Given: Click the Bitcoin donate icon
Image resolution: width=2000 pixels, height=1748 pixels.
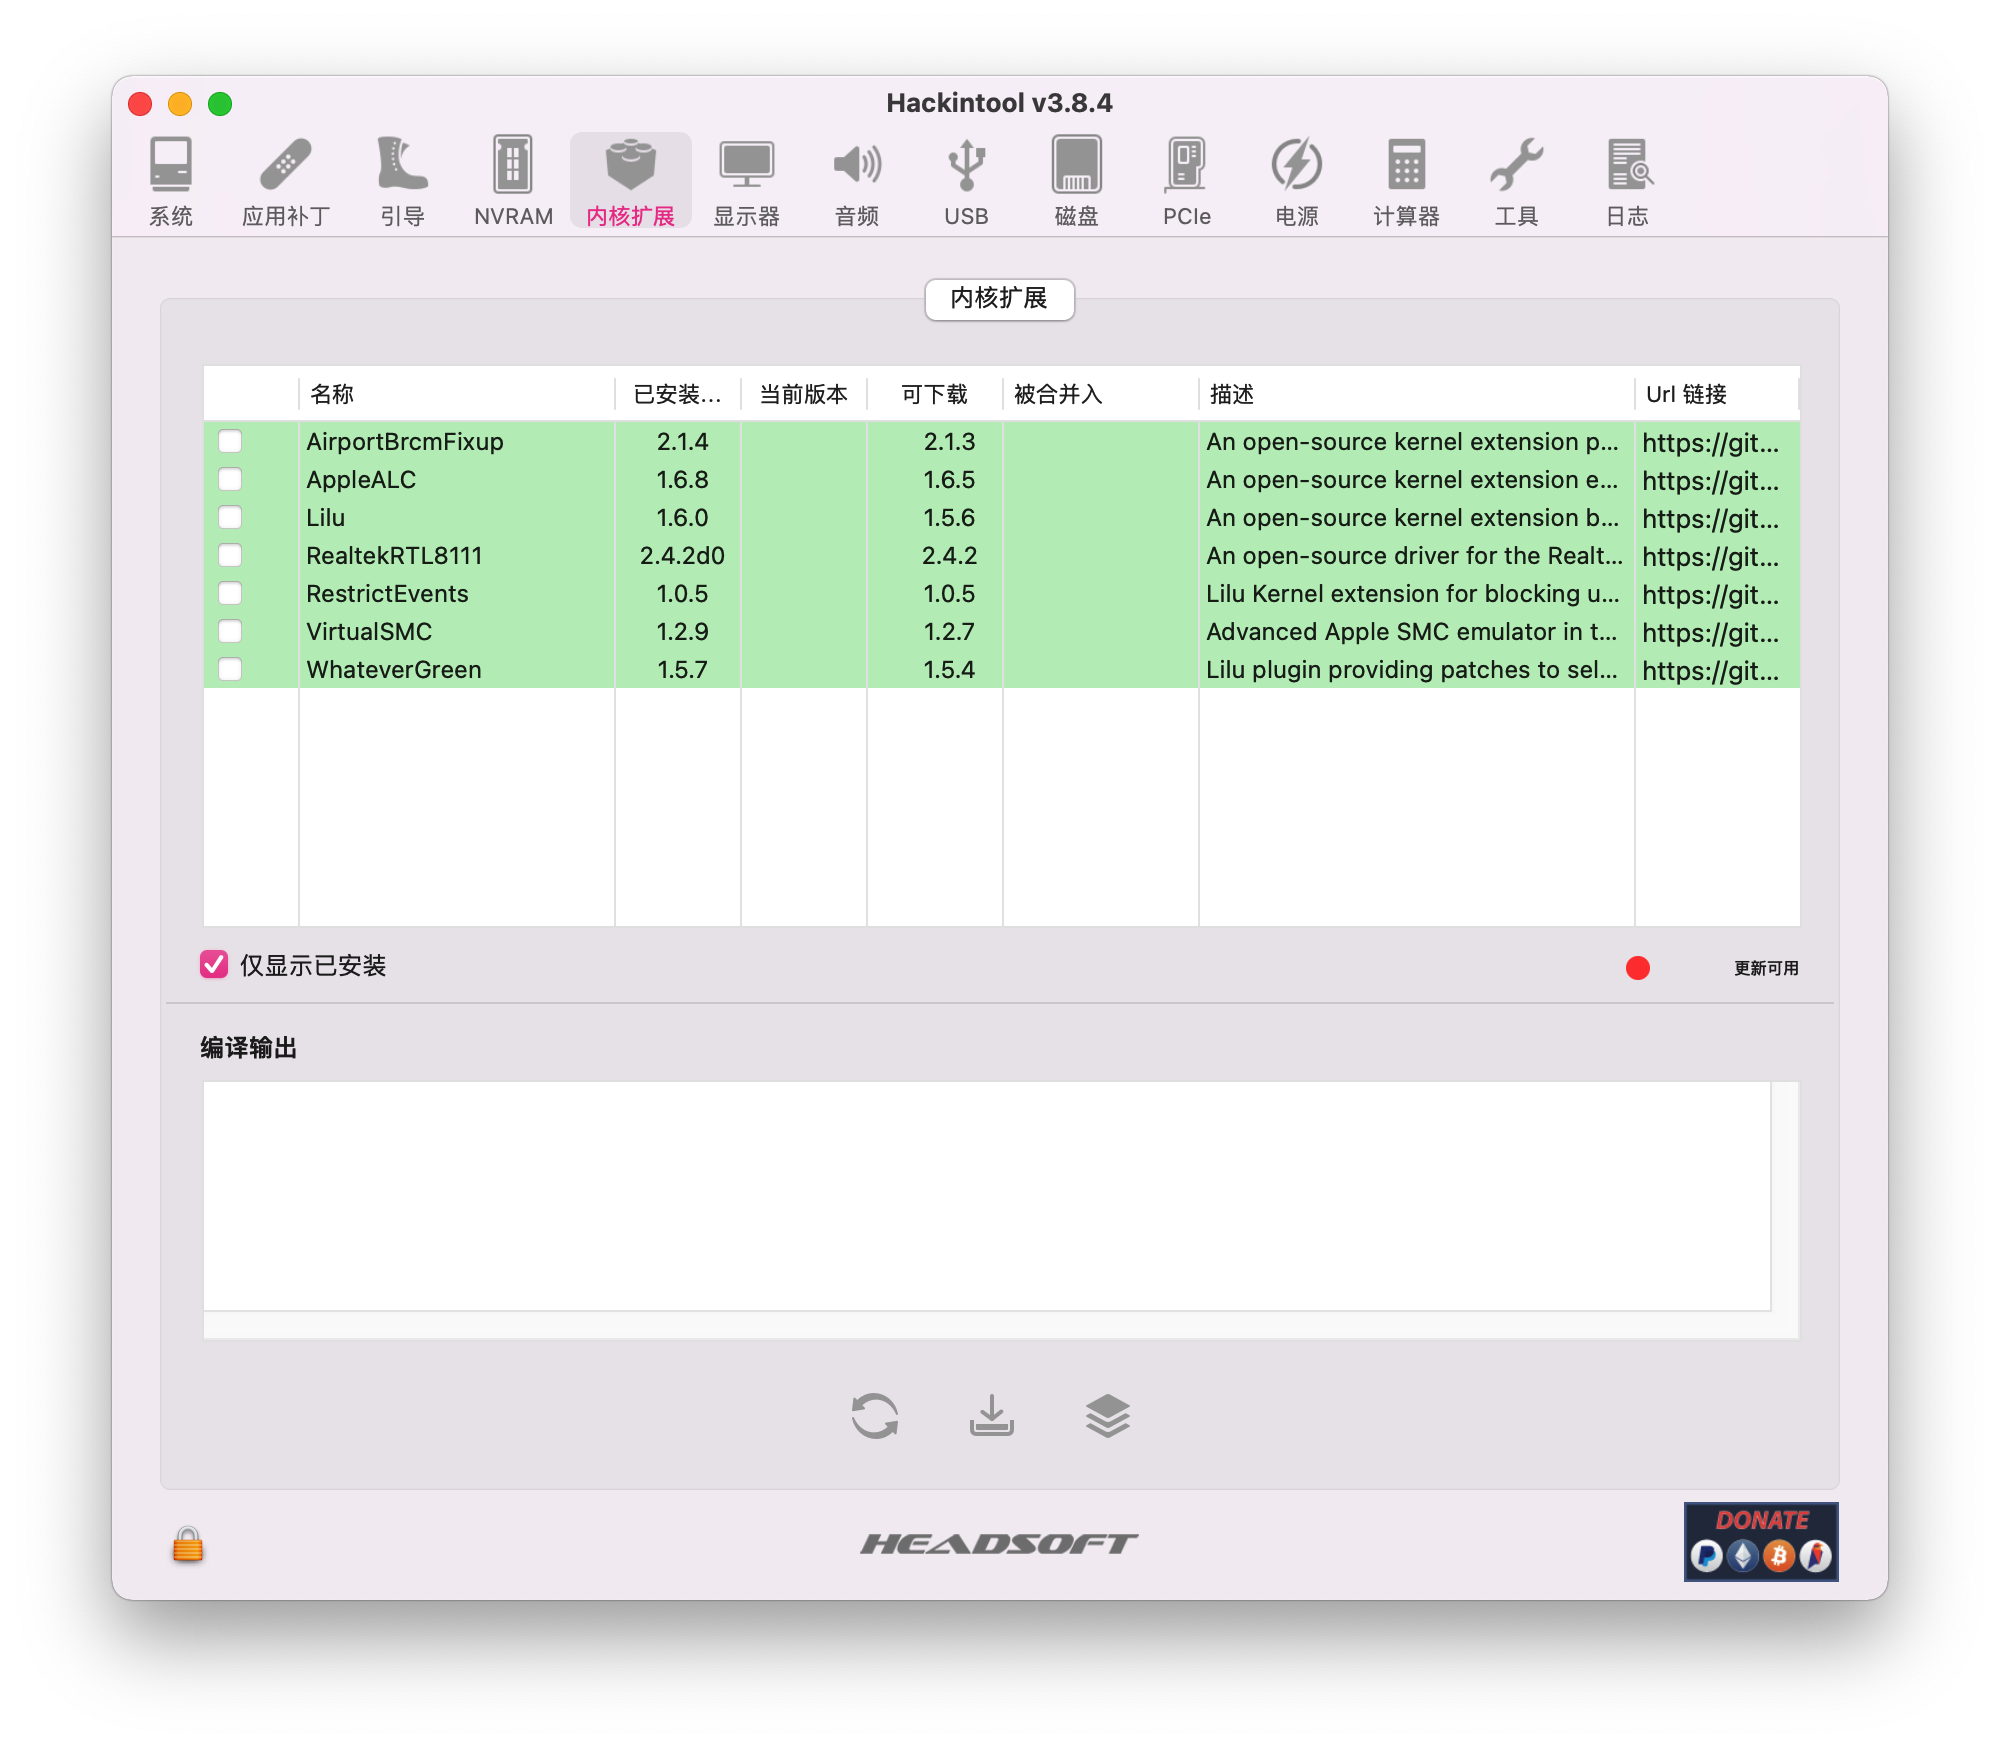Looking at the screenshot, I should pos(1779,1556).
